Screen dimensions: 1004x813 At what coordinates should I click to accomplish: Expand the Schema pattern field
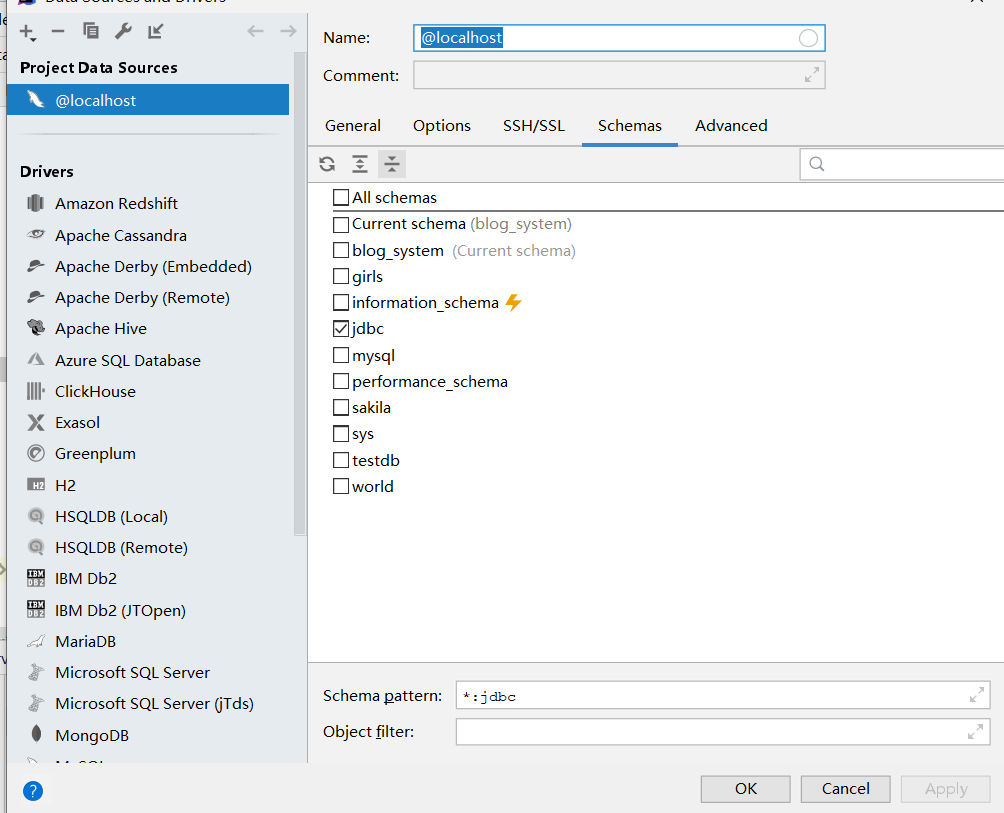coord(976,695)
